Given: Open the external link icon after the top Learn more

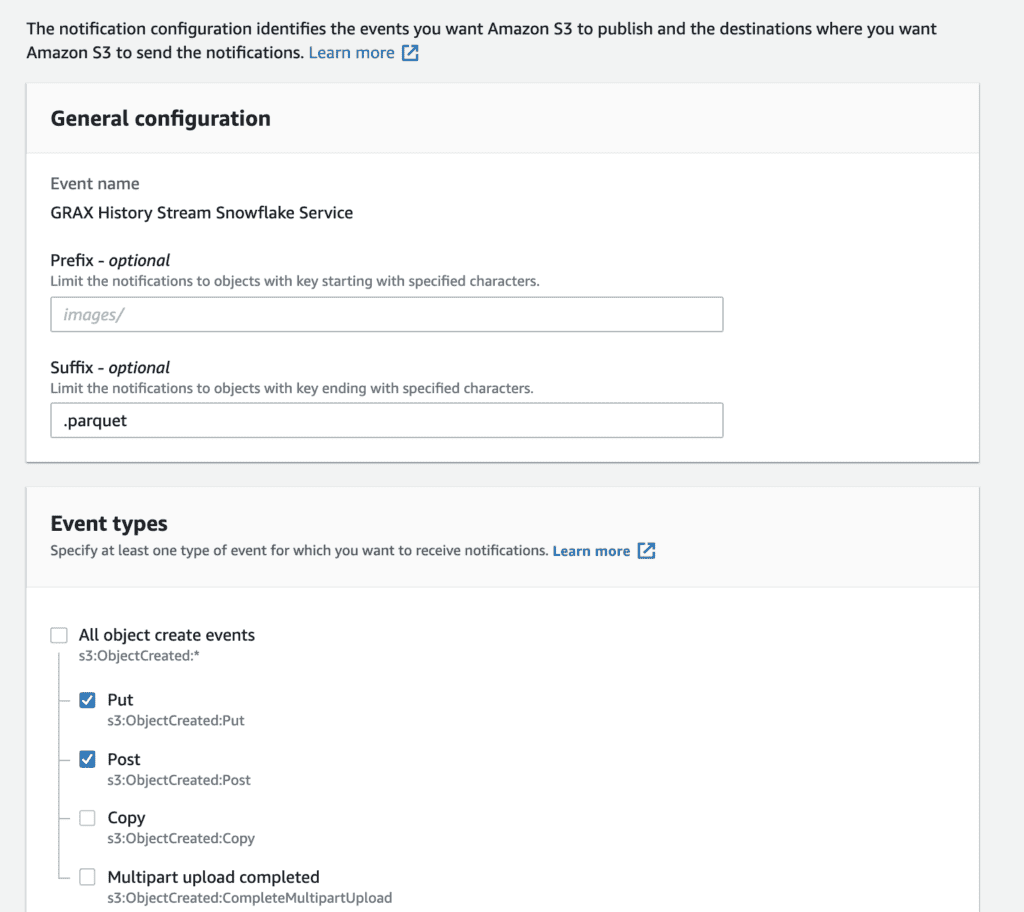Looking at the screenshot, I should [x=410, y=53].
